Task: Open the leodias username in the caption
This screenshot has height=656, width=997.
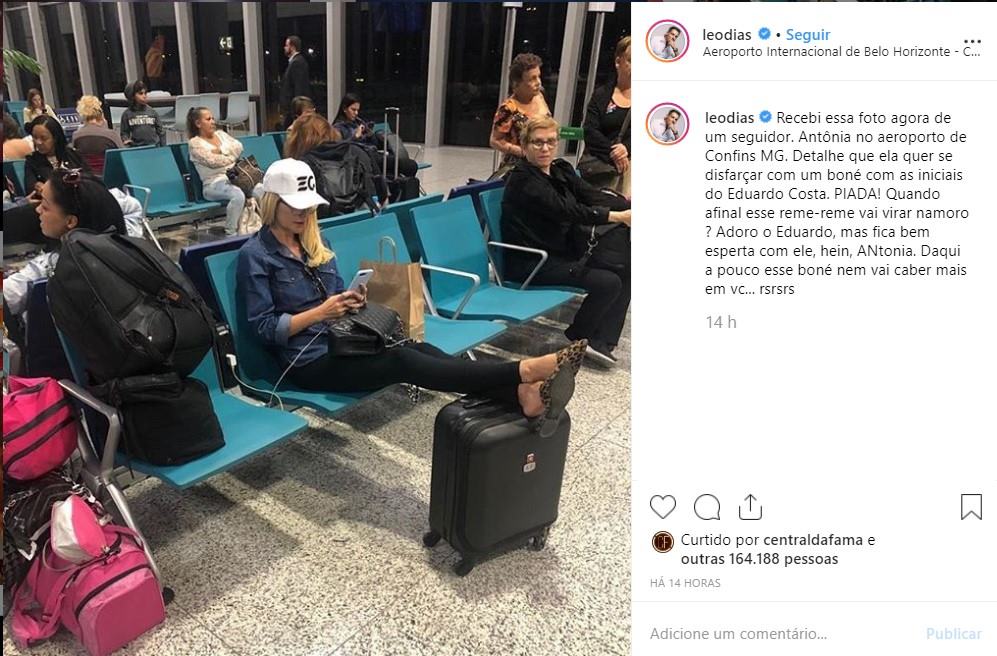Action: point(729,118)
